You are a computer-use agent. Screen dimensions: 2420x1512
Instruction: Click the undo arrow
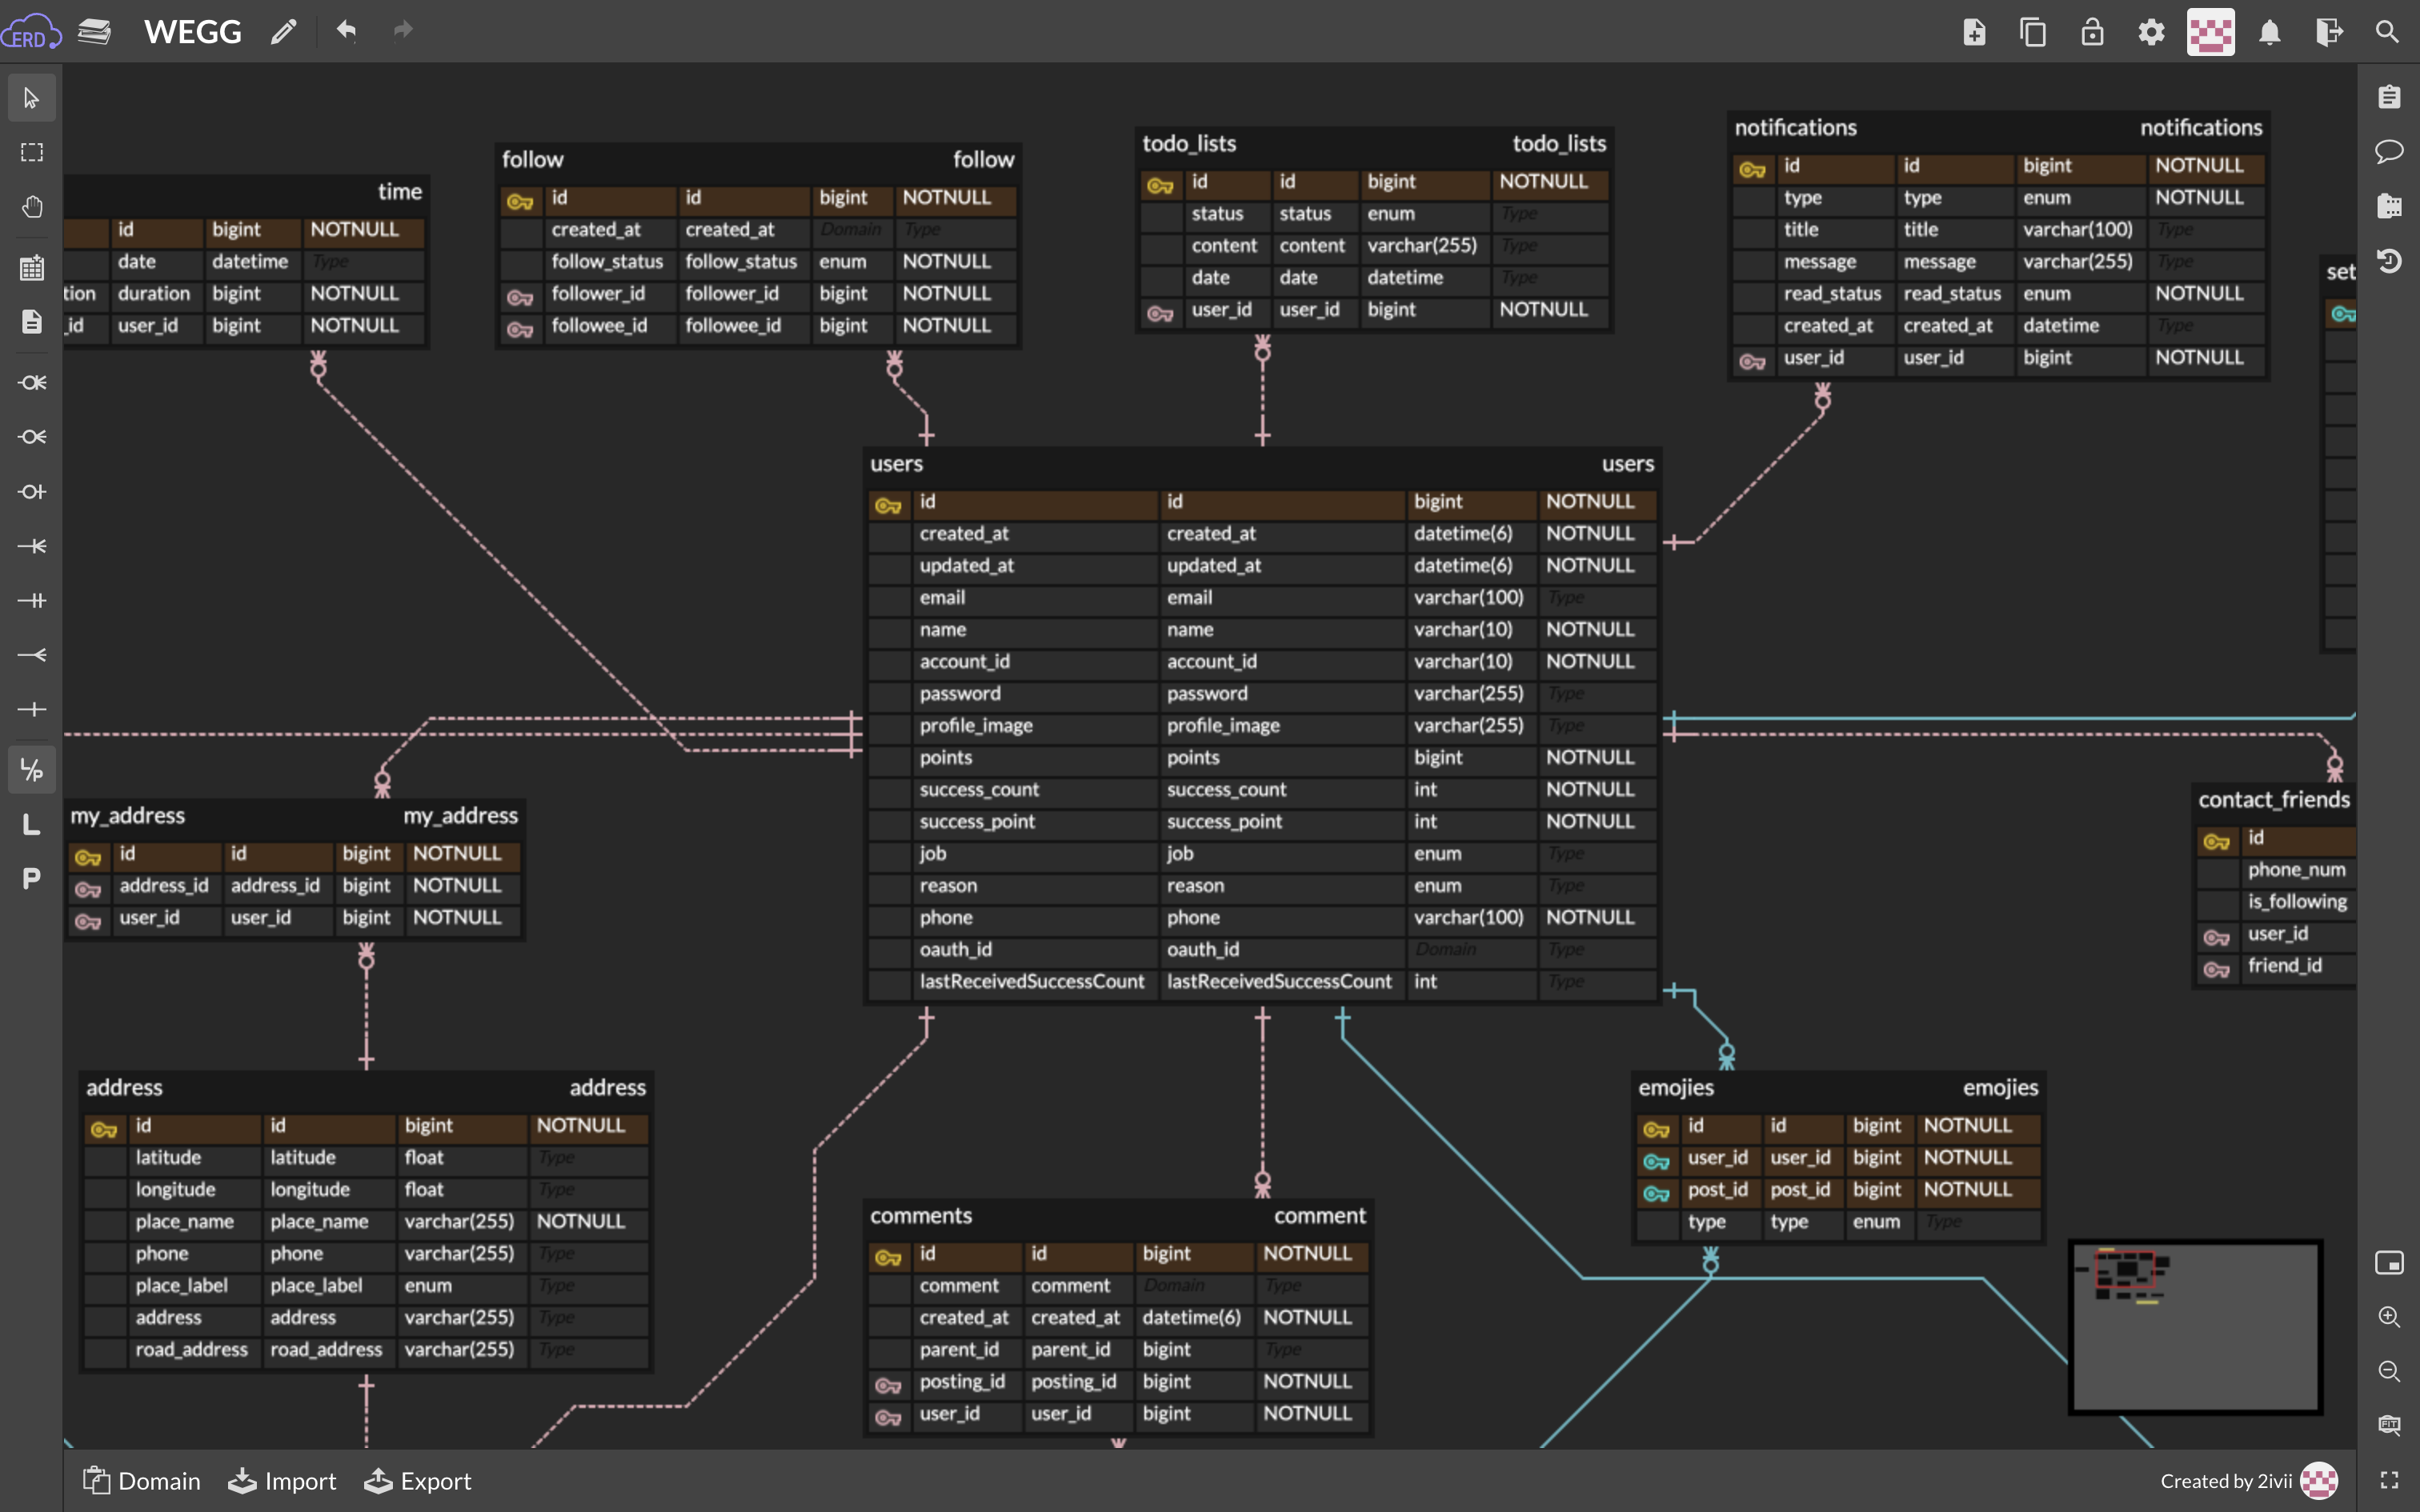pyautogui.click(x=346, y=31)
